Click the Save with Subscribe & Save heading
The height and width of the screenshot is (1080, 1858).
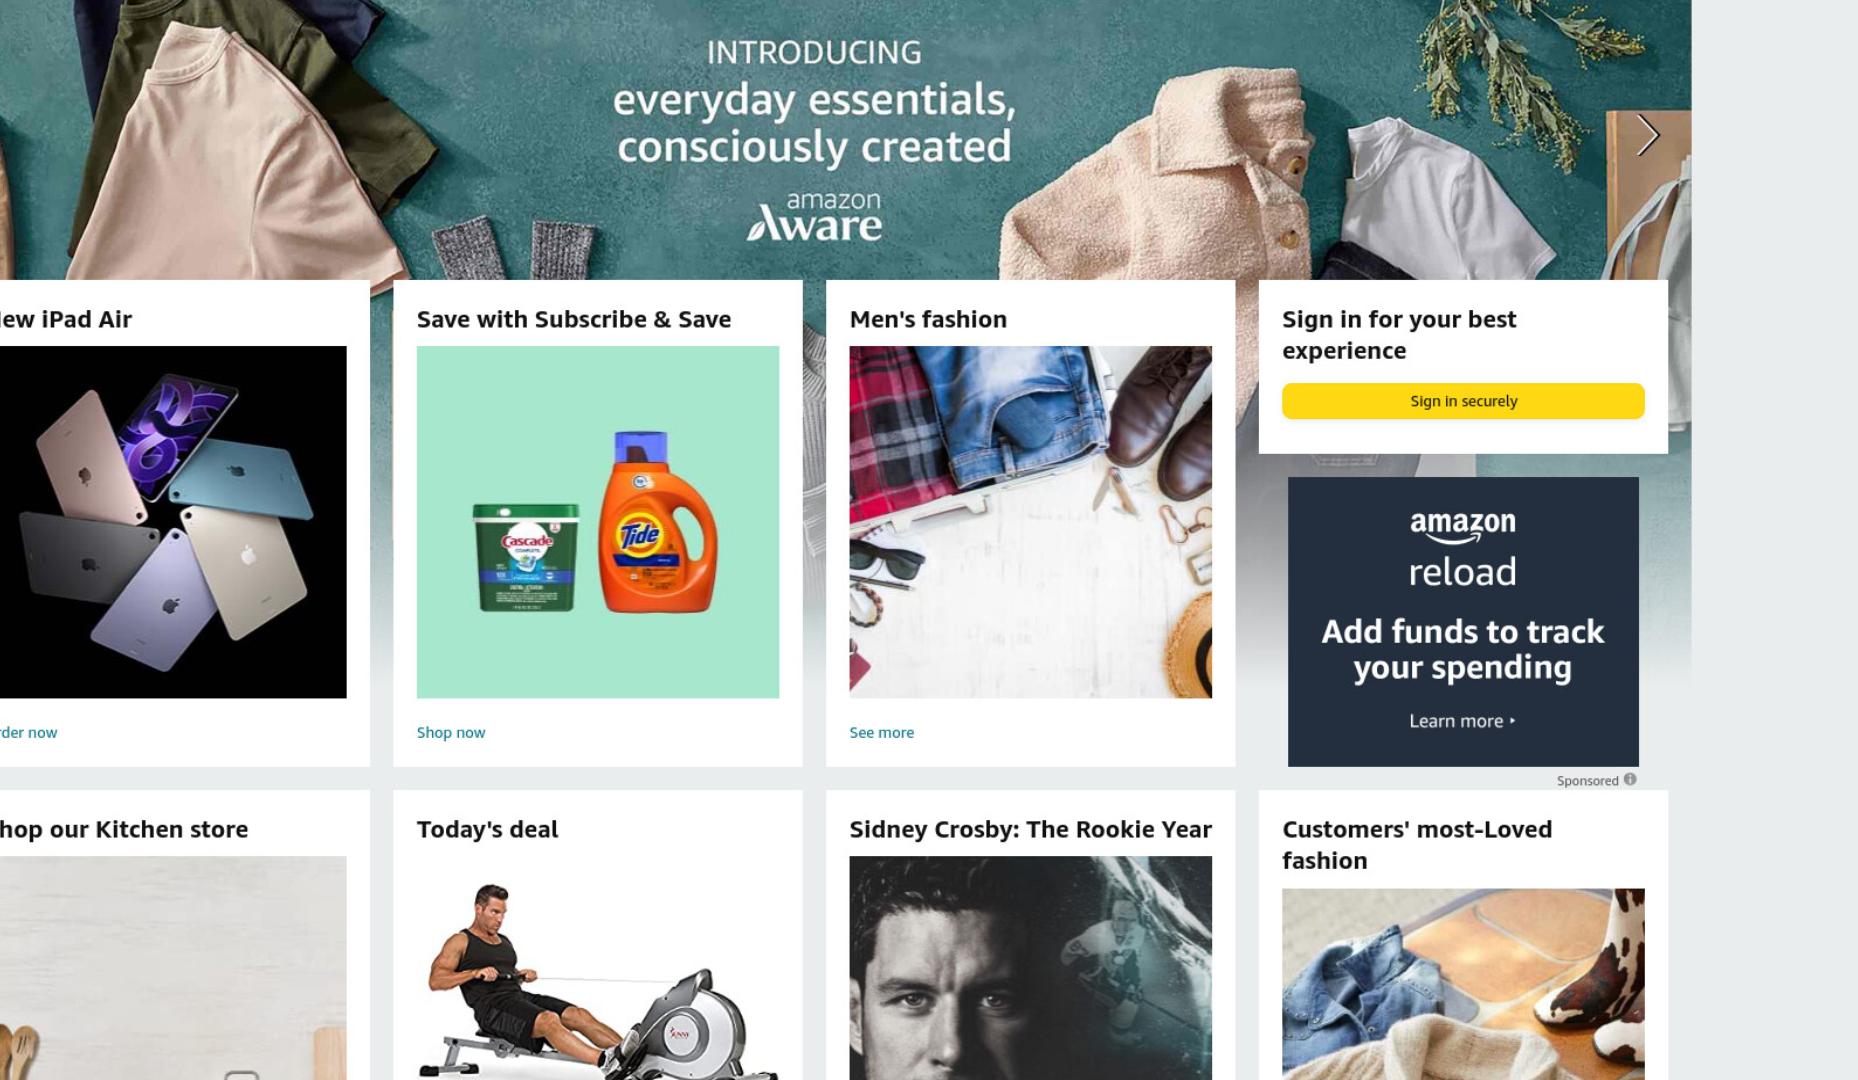(x=574, y=319)
